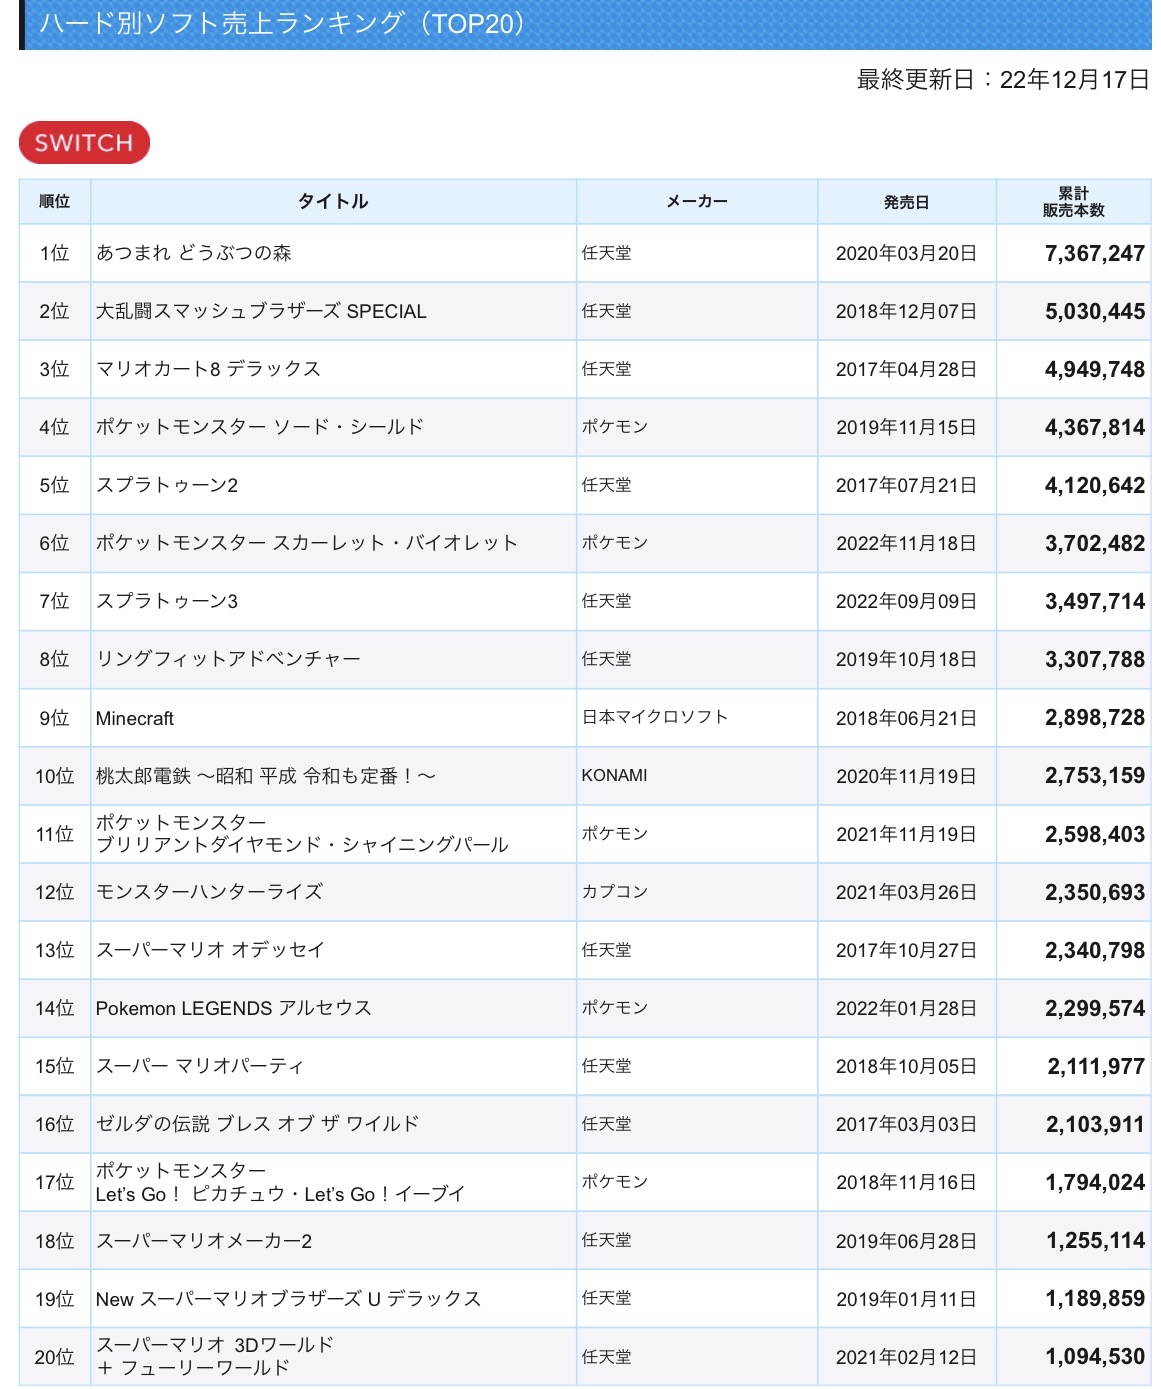The image size is (1161, 1389).
Task: Click the 最終更新日 date text
Action: click(1003, 80)
